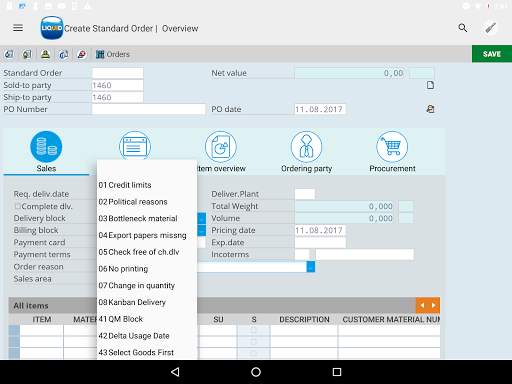Click the red partner icon in toolbar
The image size is (512, 384).
pos(82,54)
